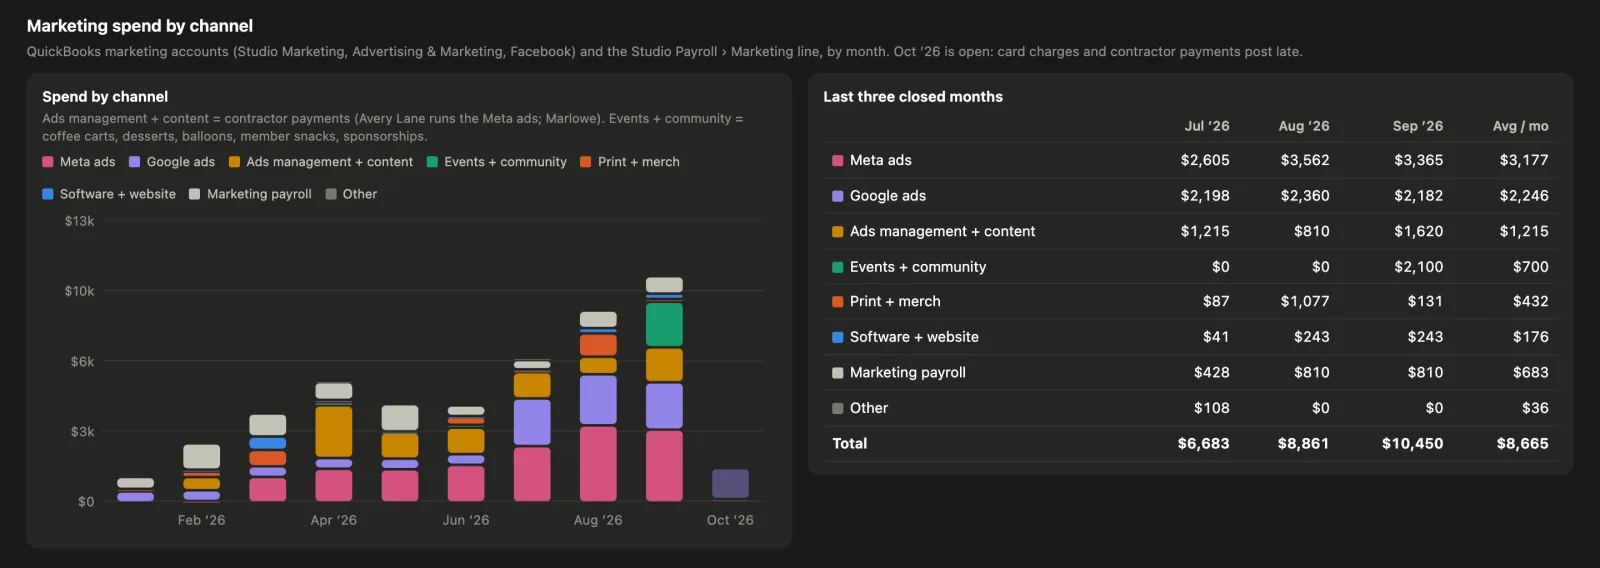The width and height of the screenshot is (1600, 568).
Task: Click Other row Jul value $108
Action: [x=1212, y=408]
